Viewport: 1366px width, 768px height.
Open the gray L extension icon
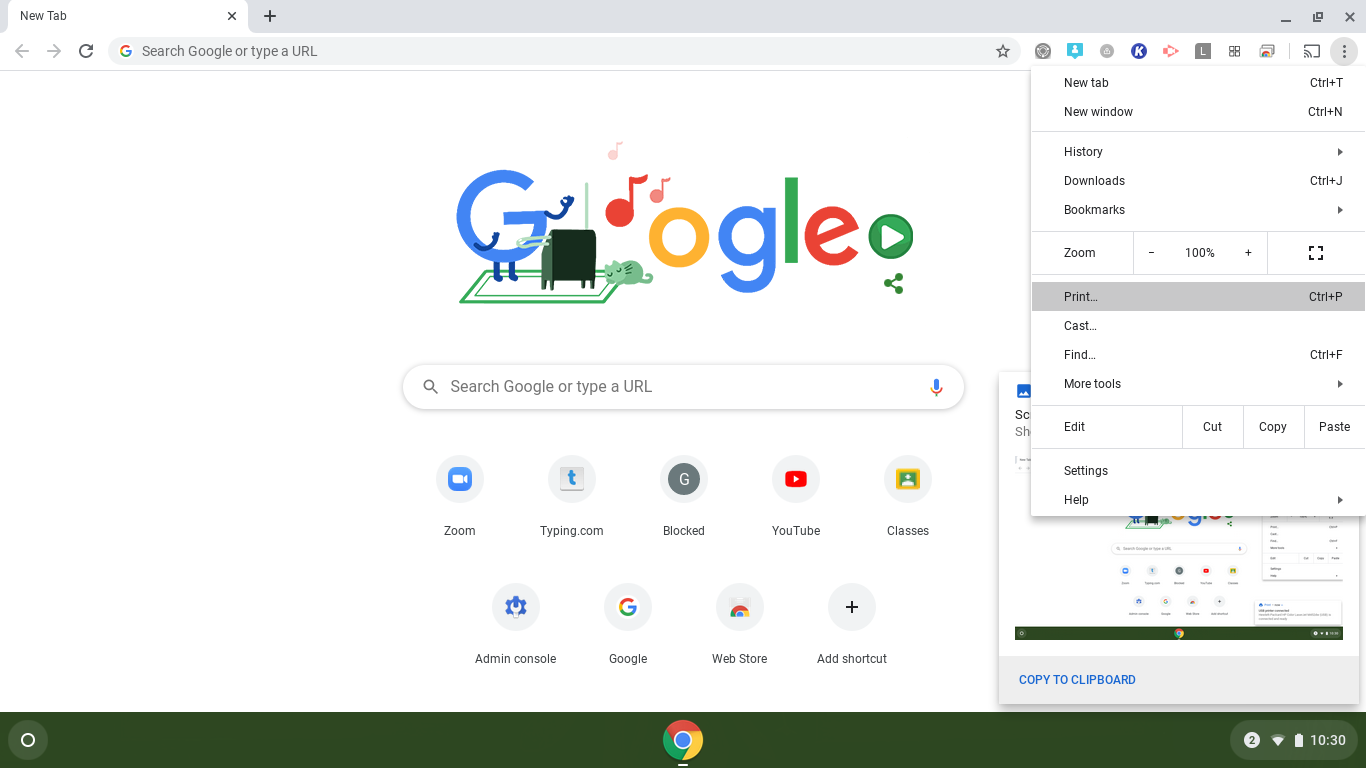[x=1203, y=51]
